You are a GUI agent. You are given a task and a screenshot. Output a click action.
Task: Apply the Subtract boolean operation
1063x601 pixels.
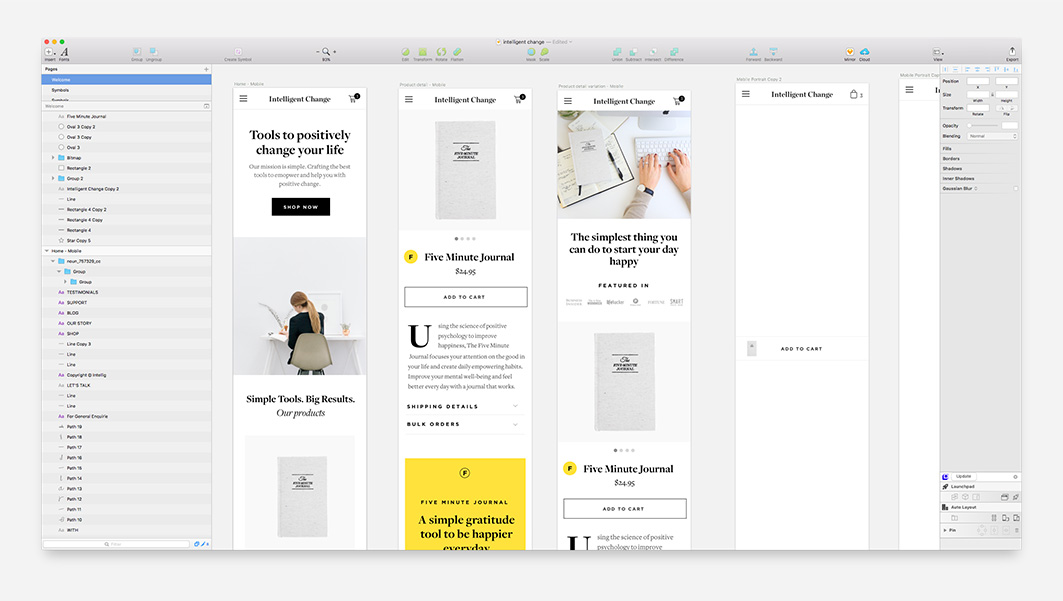pos(633,51)
